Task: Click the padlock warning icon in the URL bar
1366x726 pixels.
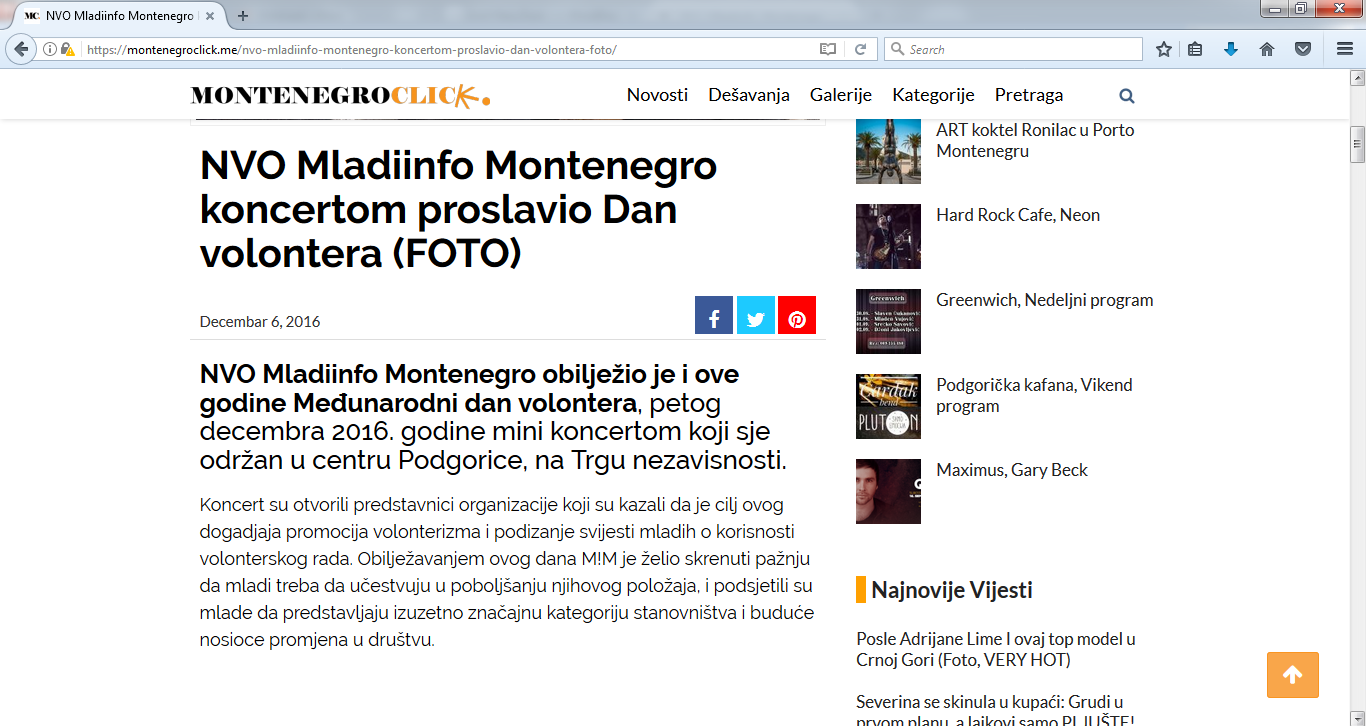Action: [x=67, y=49]
